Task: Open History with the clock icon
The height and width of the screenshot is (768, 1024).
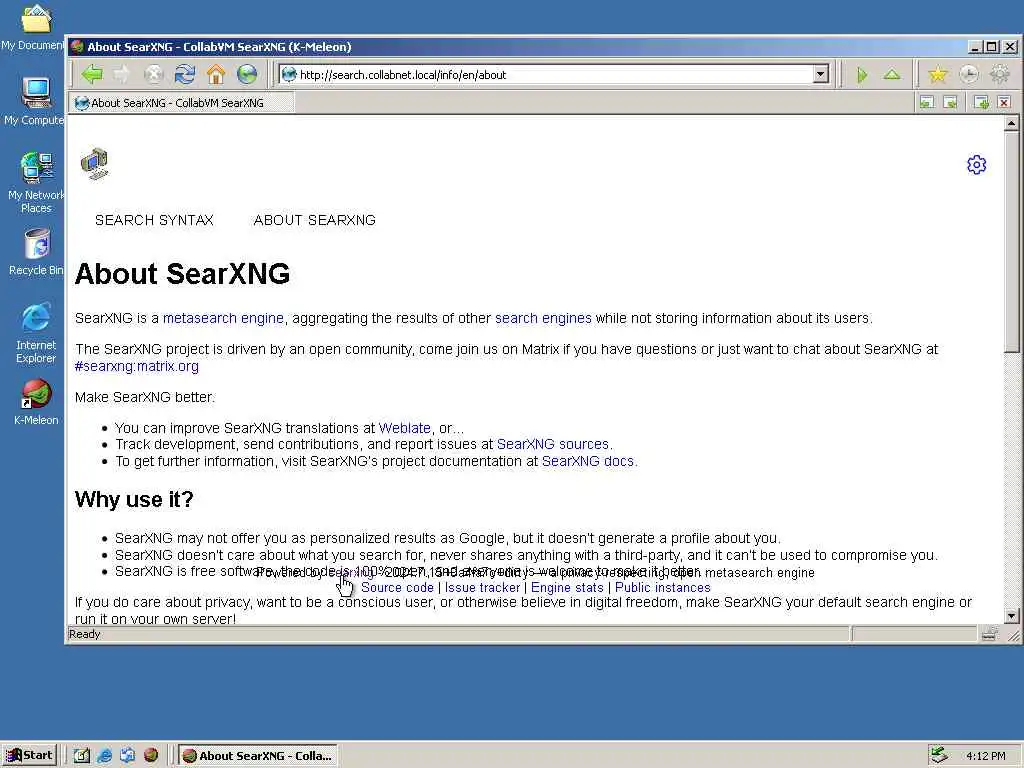Action: (968, 75)
